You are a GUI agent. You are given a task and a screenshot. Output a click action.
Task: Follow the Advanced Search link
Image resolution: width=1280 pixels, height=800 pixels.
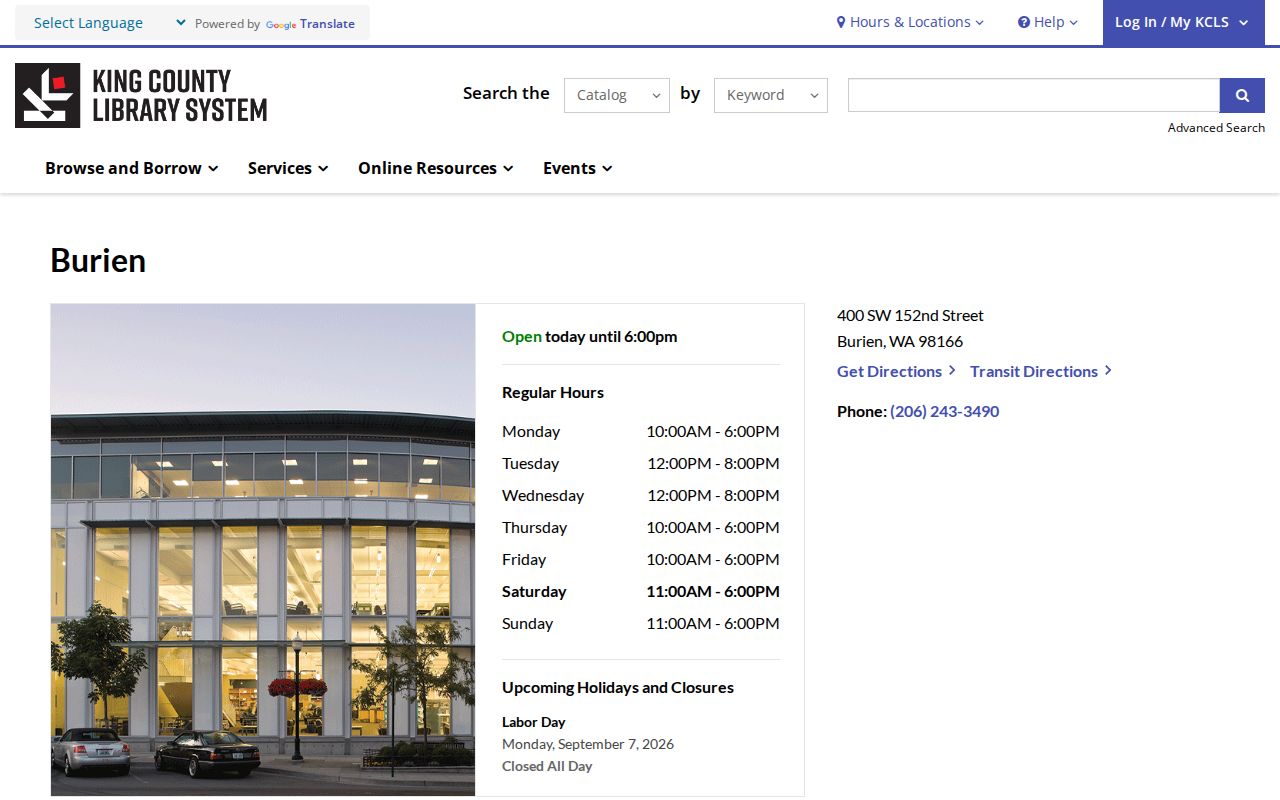(1216, 128)
